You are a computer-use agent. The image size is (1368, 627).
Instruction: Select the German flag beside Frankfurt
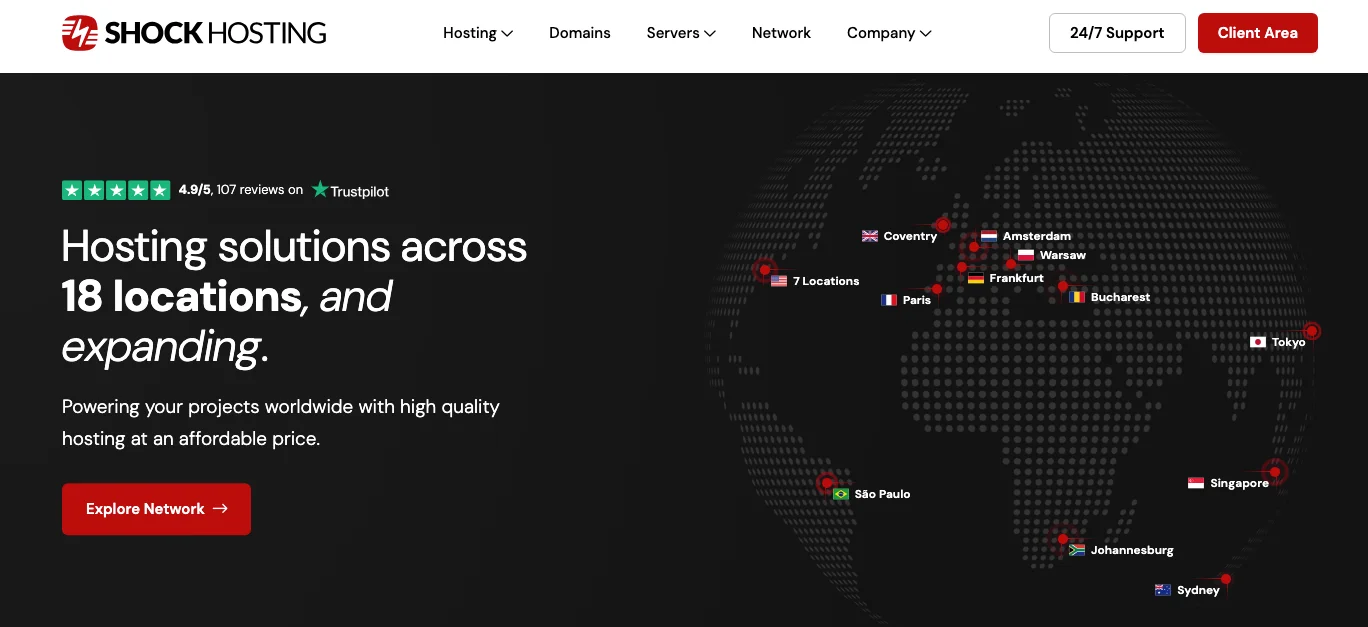(x=976, y=278)
